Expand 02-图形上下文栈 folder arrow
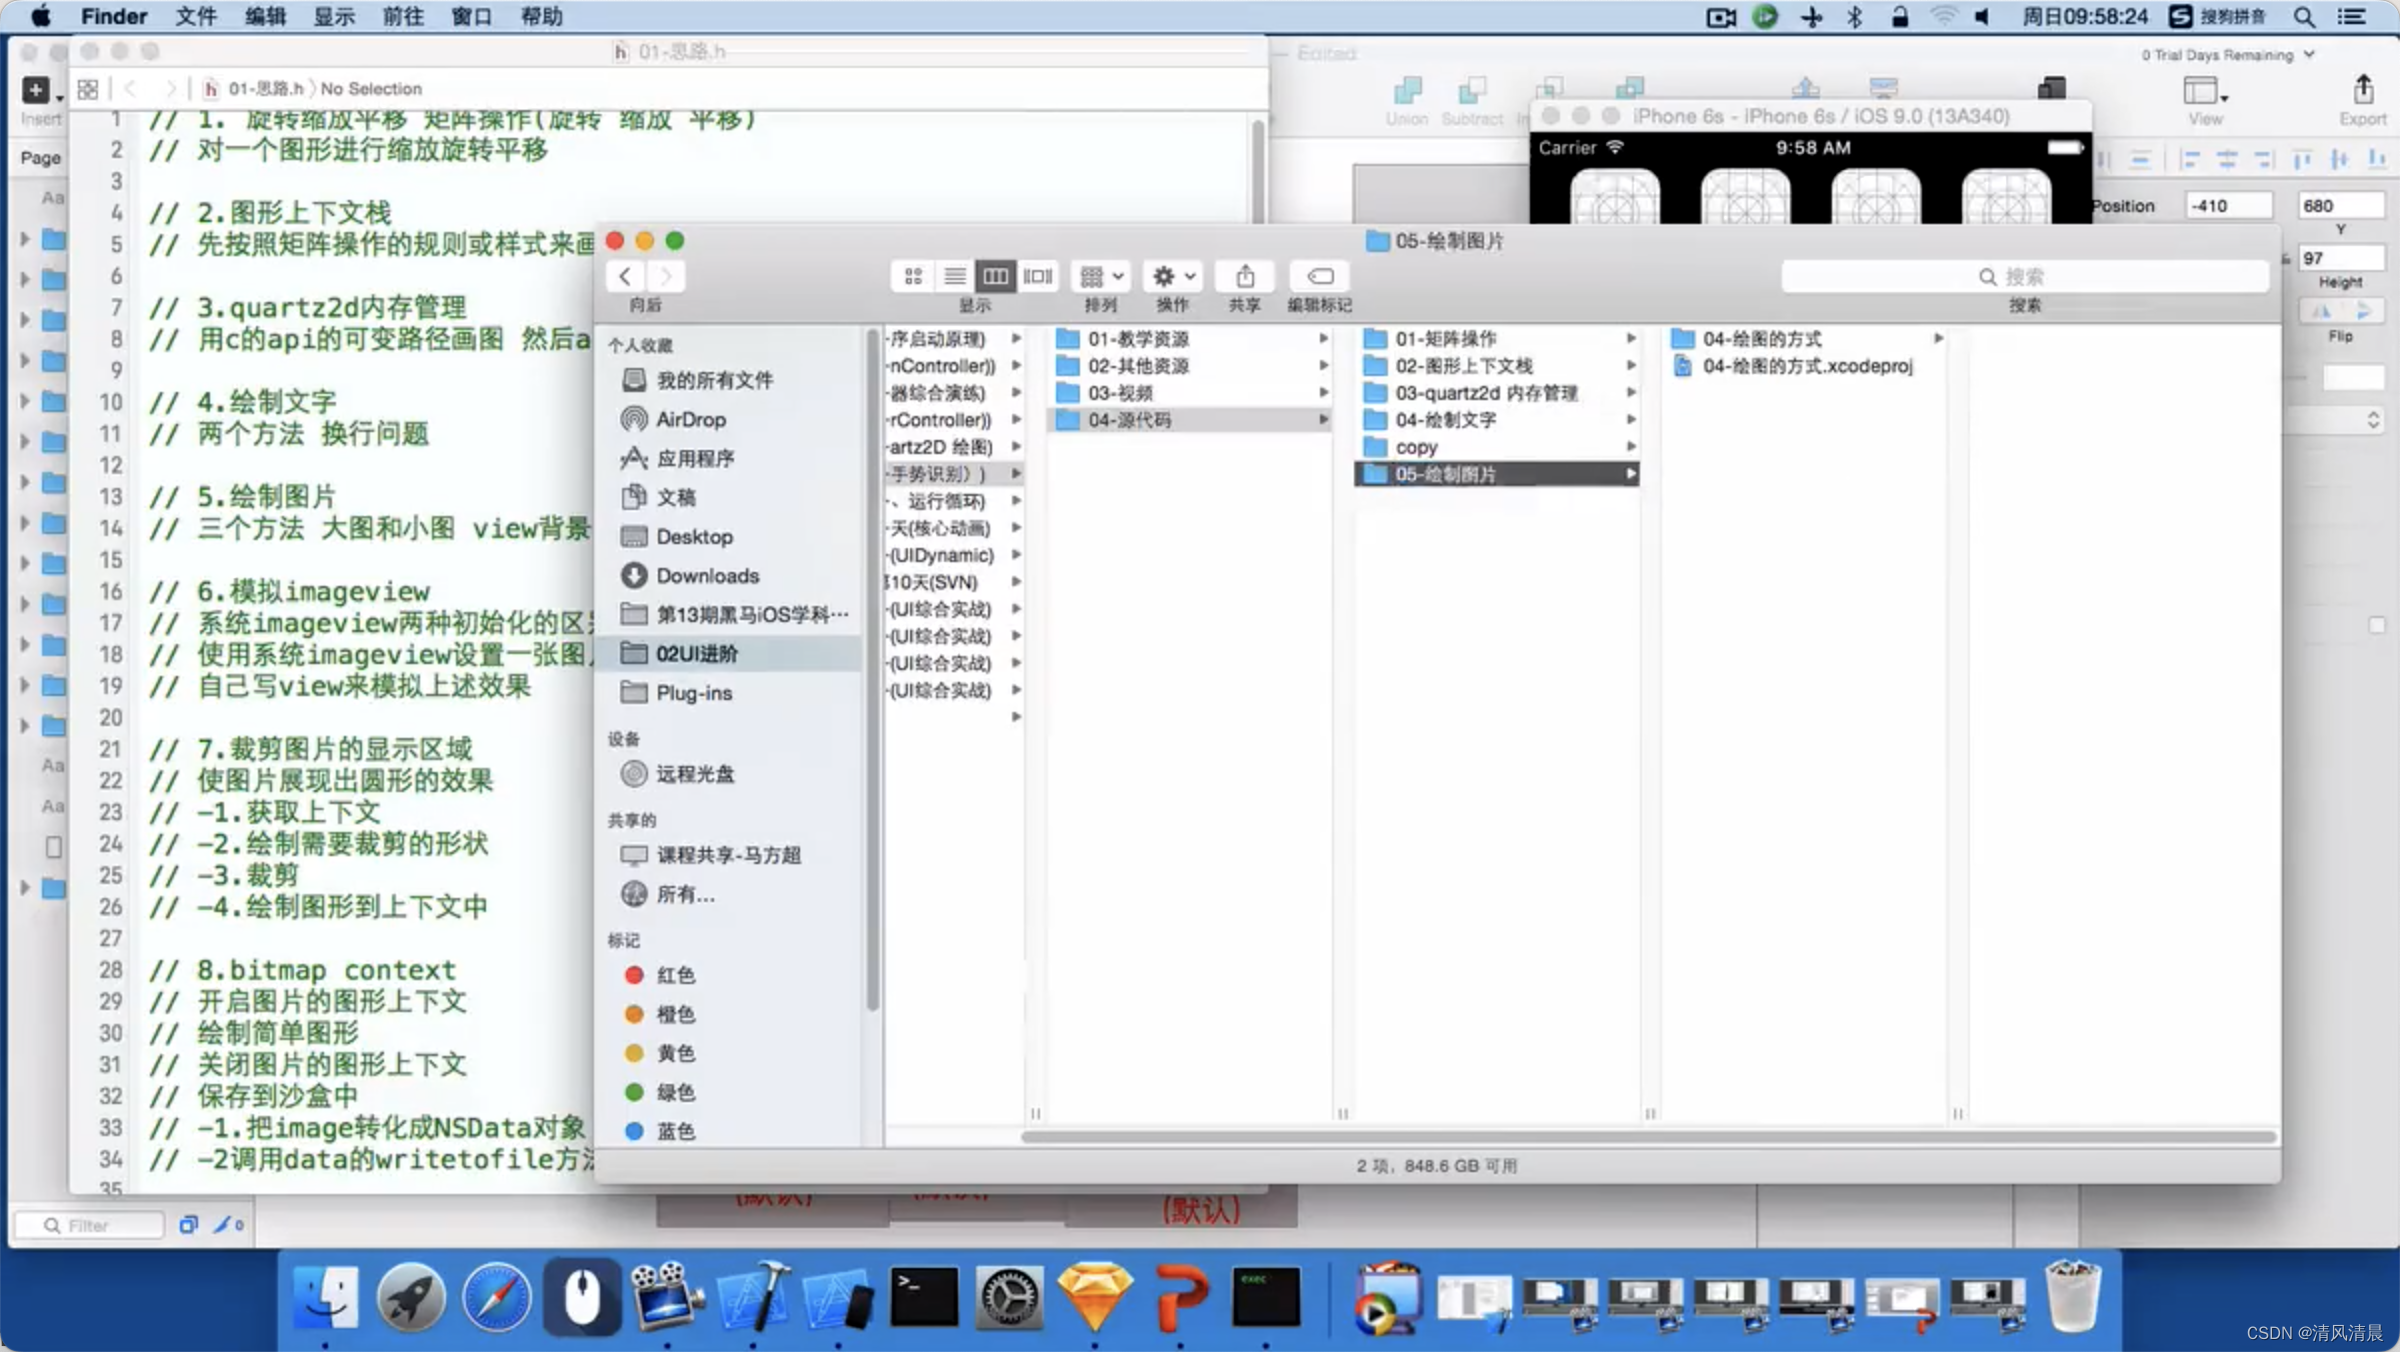 [x=1631, y=366]
